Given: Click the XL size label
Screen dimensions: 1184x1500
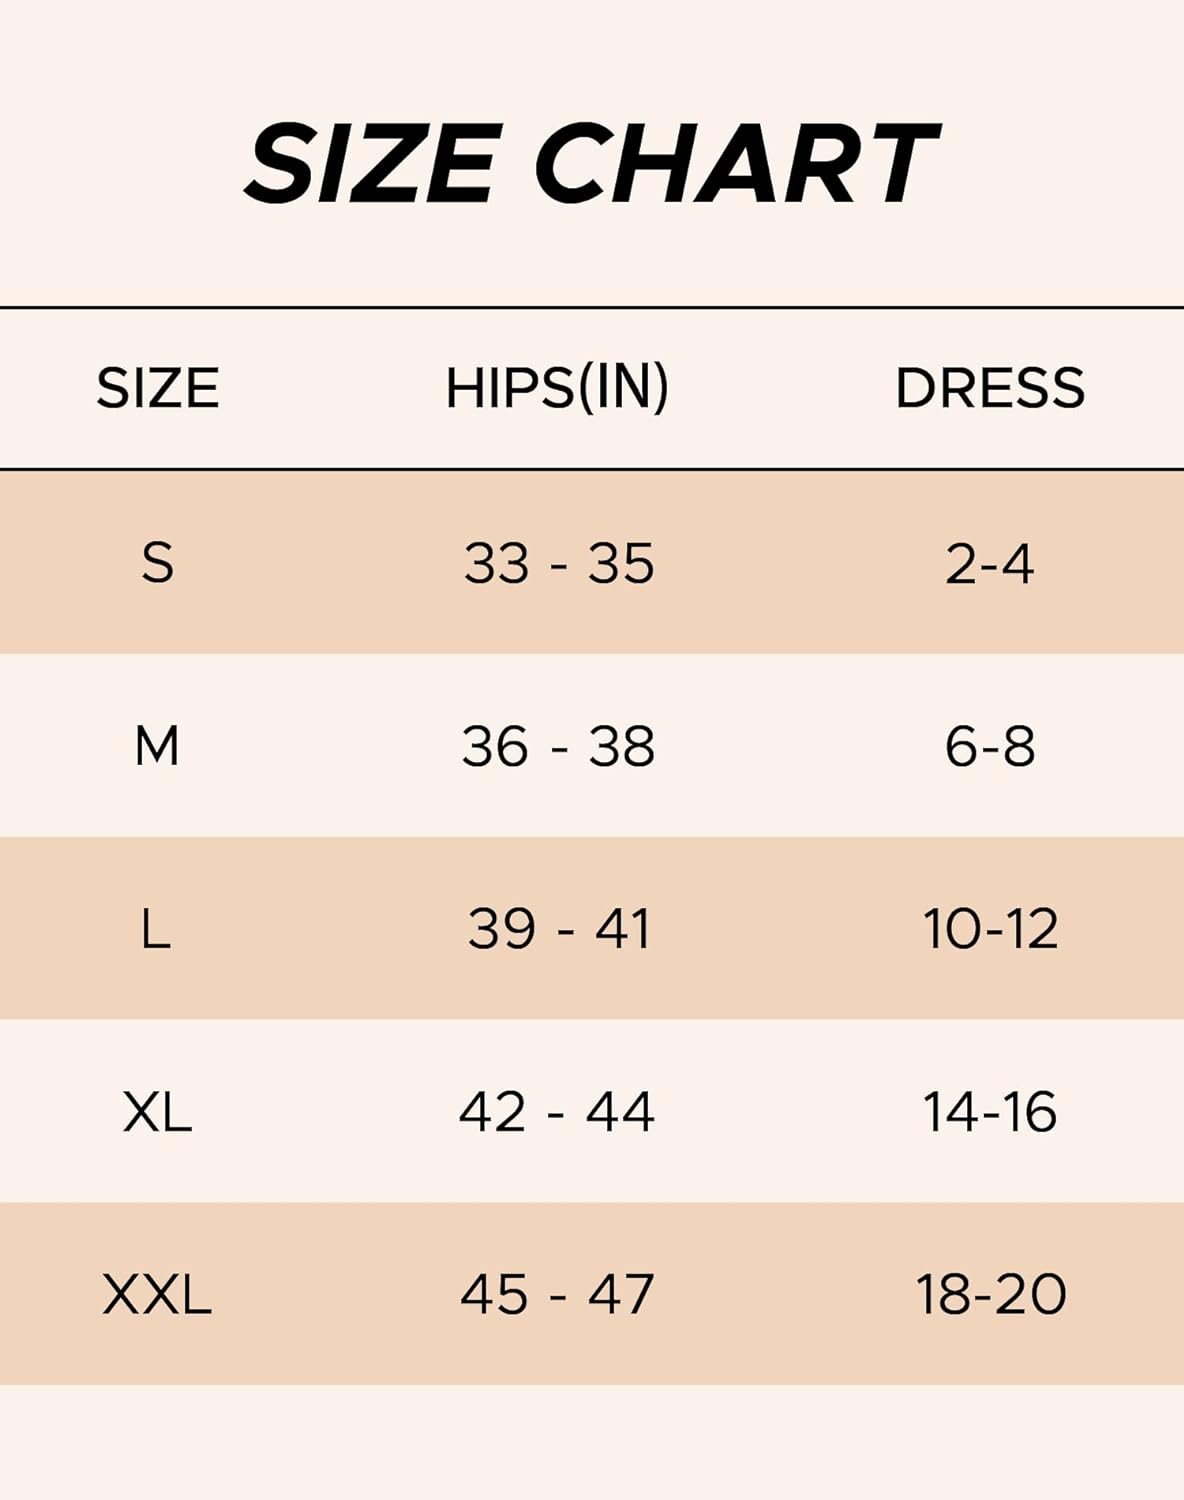Looking at the screenshot, I should (x=157, y=1112).
